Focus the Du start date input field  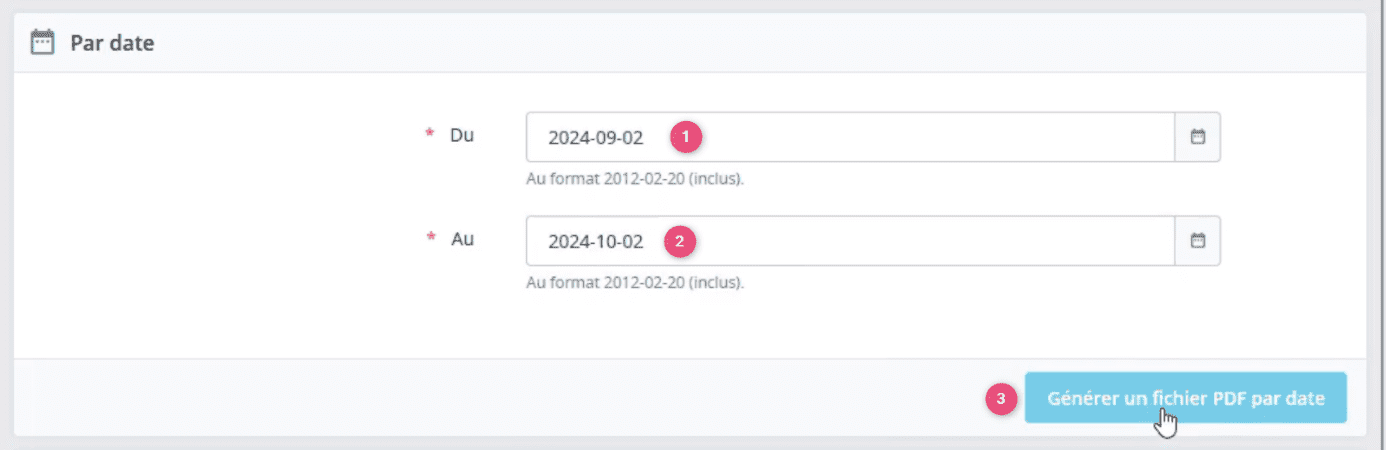(850, 137)
